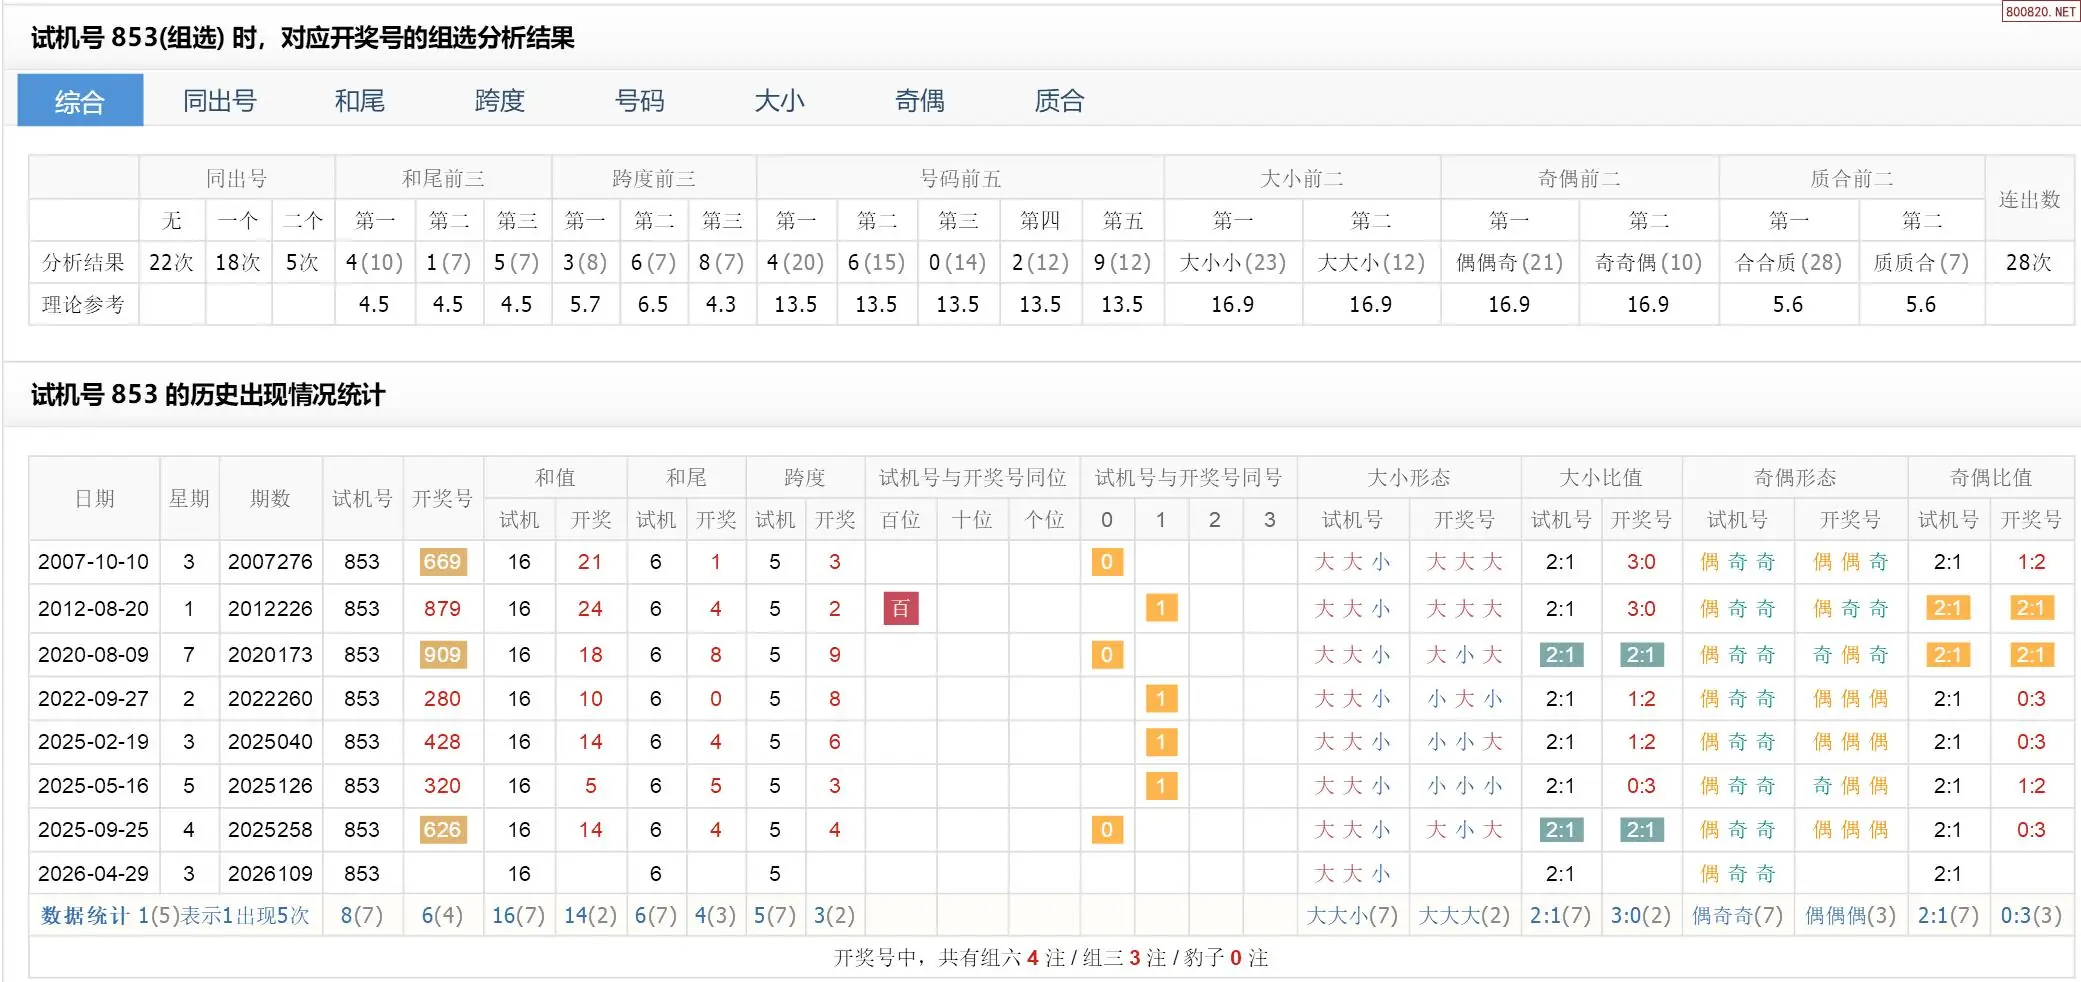Viewport: 2081px width, 982px height.
Task: Open the 奇偶 tab
Action: tap(919, 101)
